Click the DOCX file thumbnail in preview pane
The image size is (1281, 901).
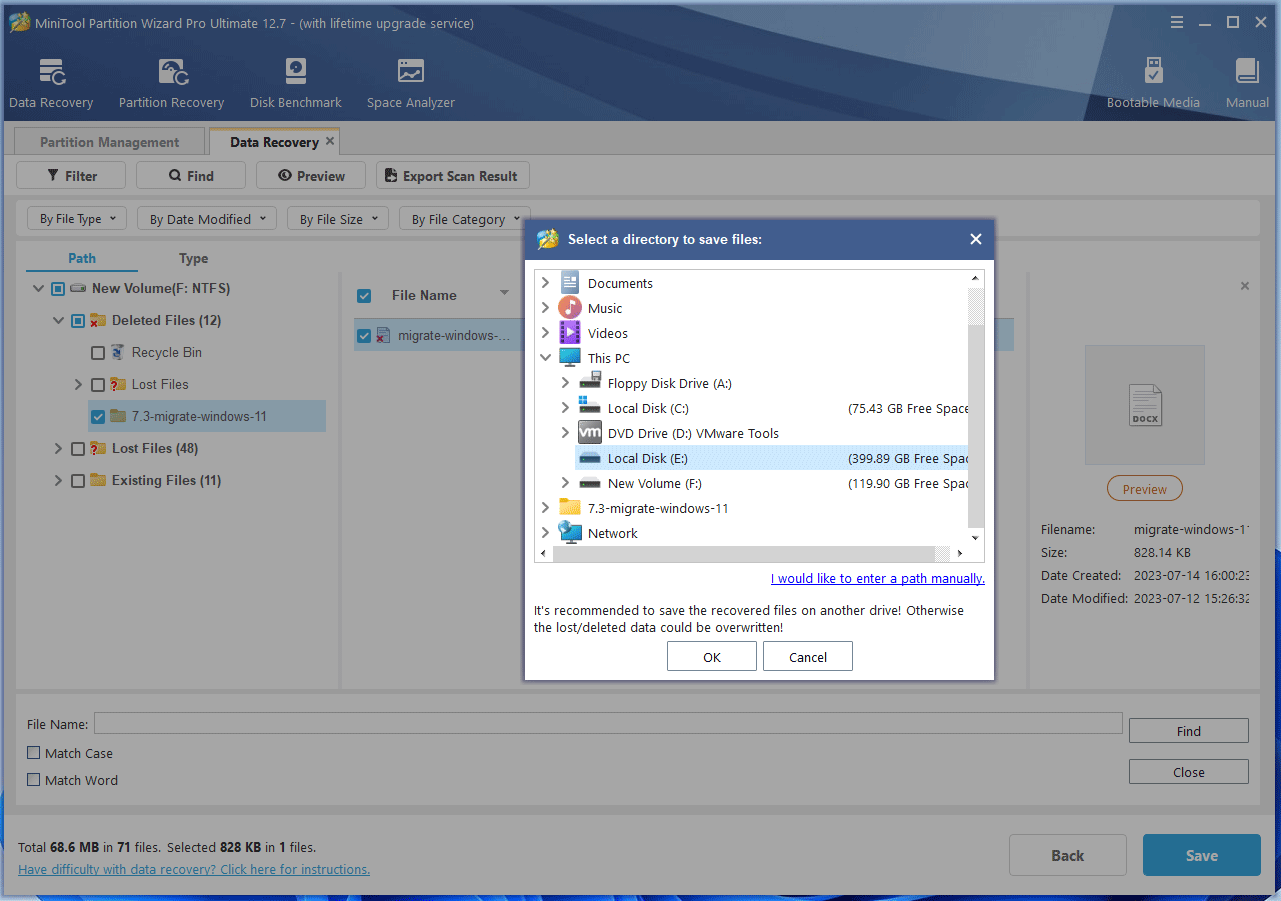point(1145,405)
